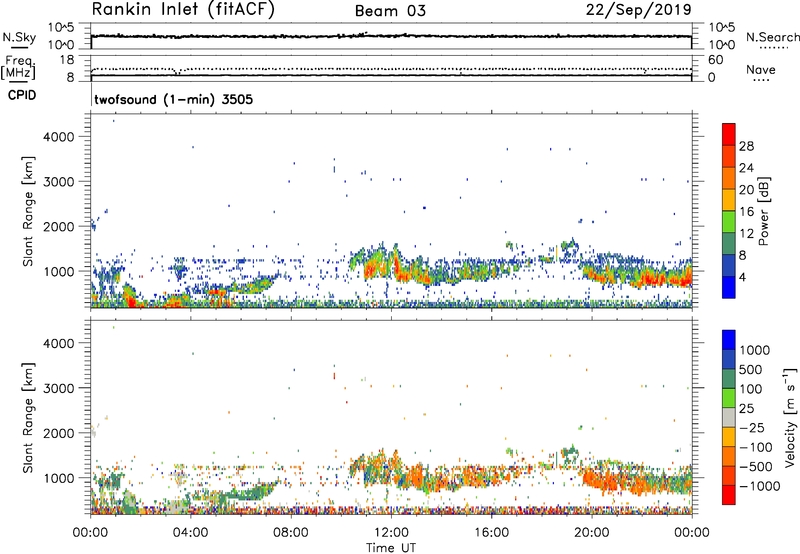Click the gray velocity segment between 25 and -25
The height and width of the screenshot is (554, 800).
(729, 418)
